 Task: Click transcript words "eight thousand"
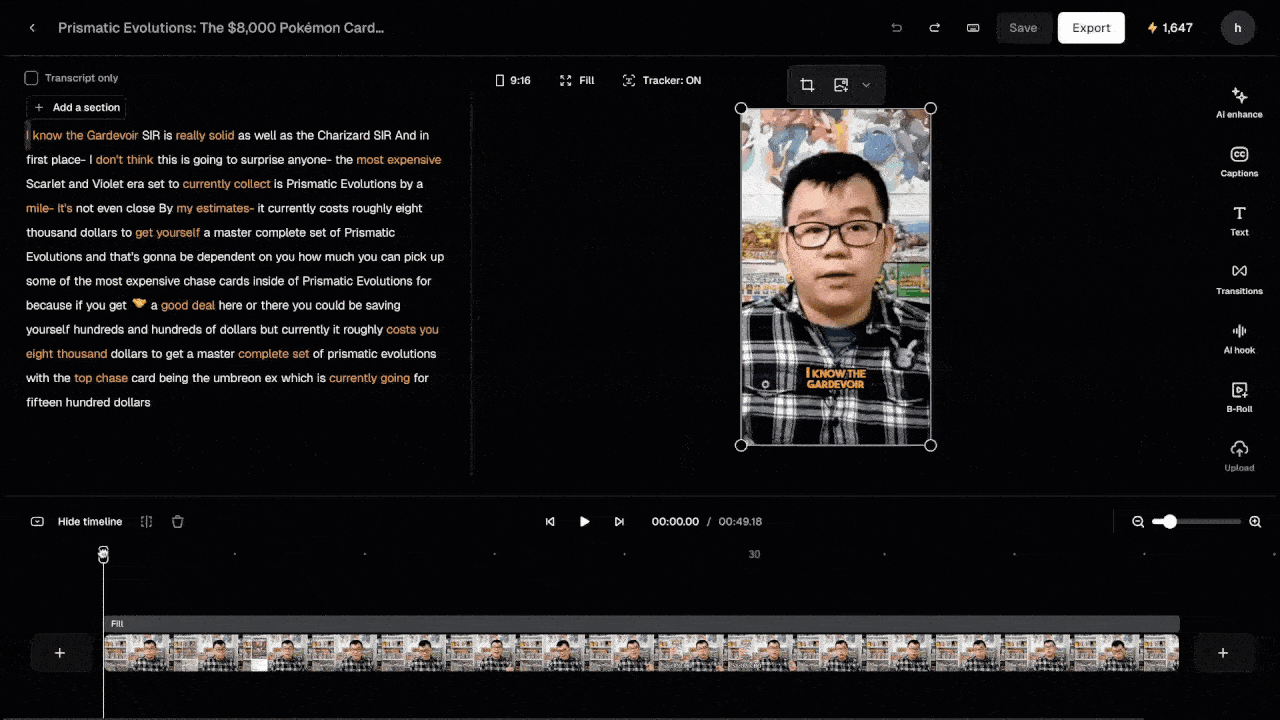(66, 353)
